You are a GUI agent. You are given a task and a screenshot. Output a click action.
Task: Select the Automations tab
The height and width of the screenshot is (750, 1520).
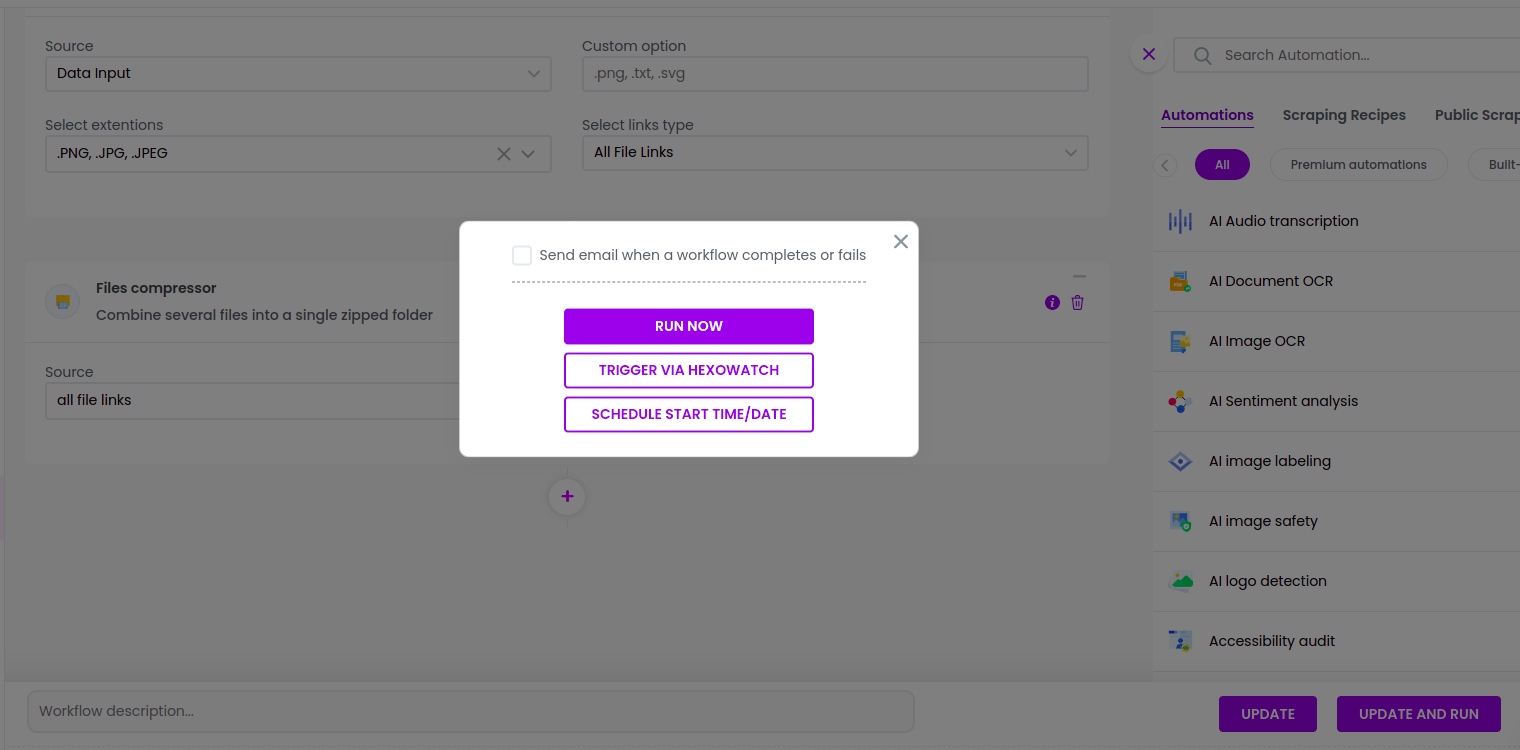point(1207,115)
